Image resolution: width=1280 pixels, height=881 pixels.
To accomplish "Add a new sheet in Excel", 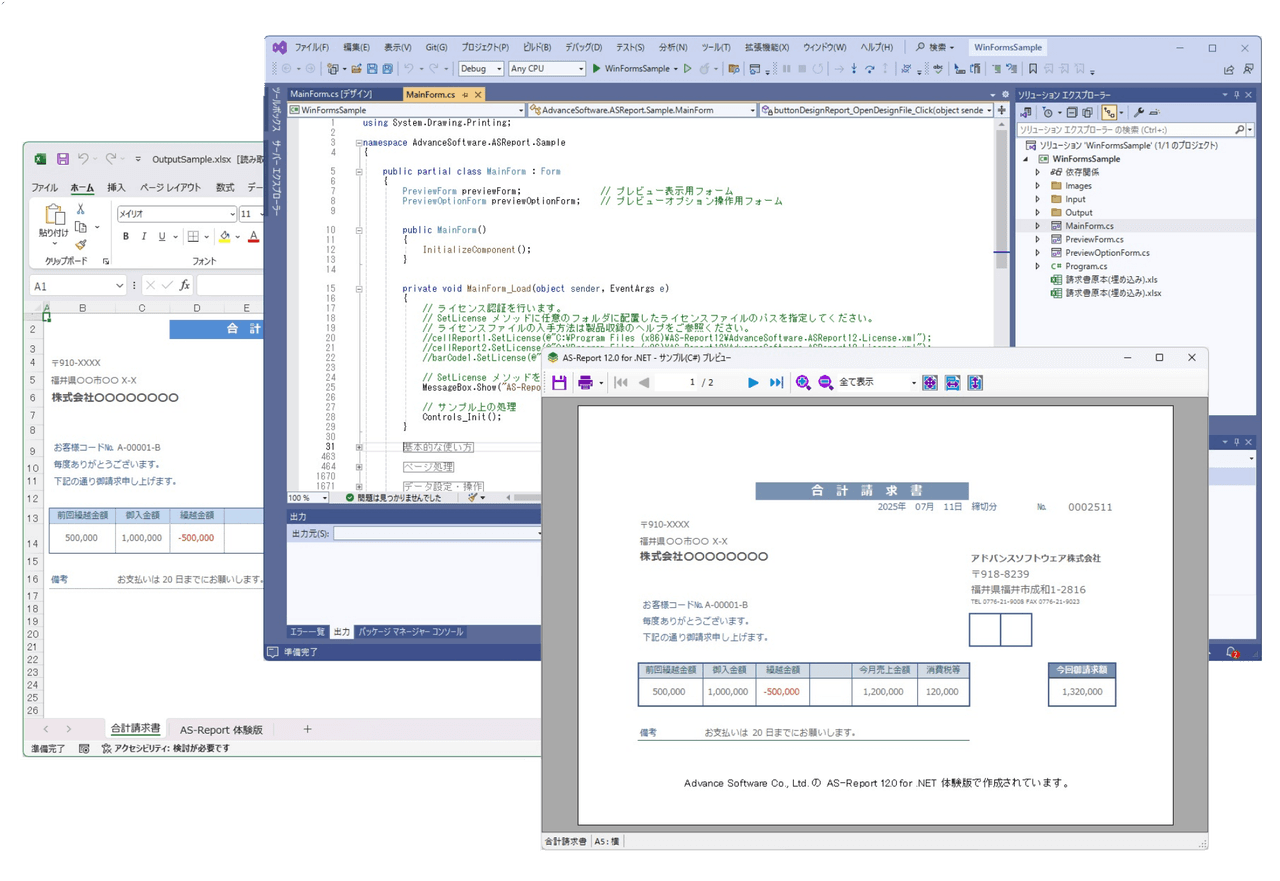I will [x=308, y=730].
